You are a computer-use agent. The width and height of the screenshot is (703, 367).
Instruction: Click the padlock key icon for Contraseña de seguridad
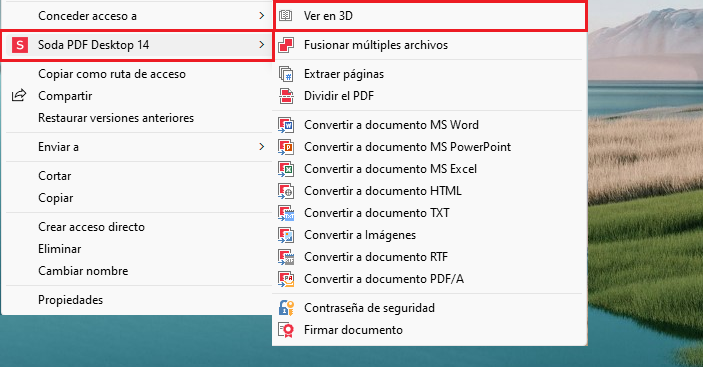coord(286,308)
